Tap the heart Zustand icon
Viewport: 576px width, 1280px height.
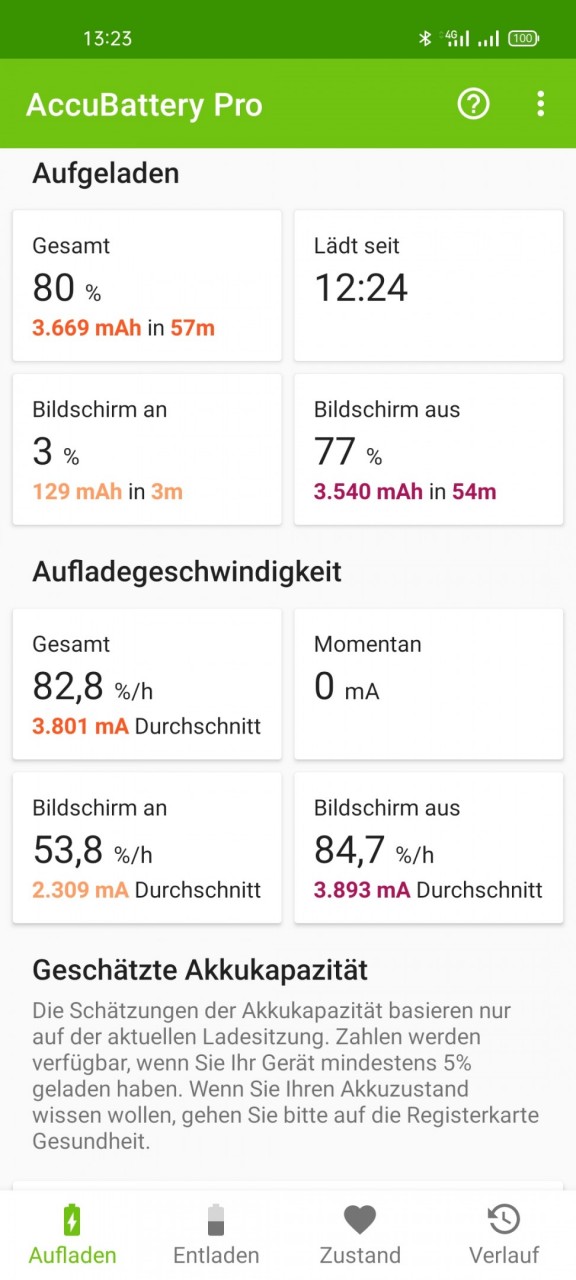click(x=360, y=1219)
